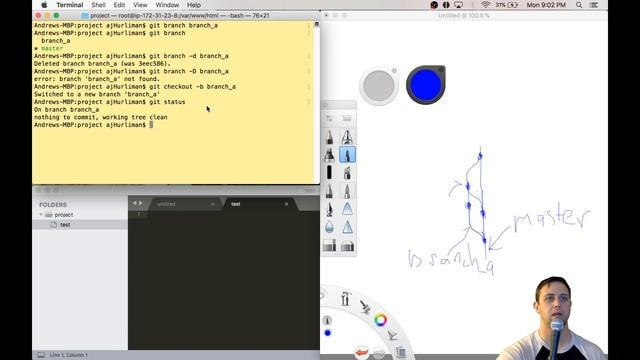Pick the fourth-row left paintbrush
640x360 pixels.
click(x=329, y=191)
